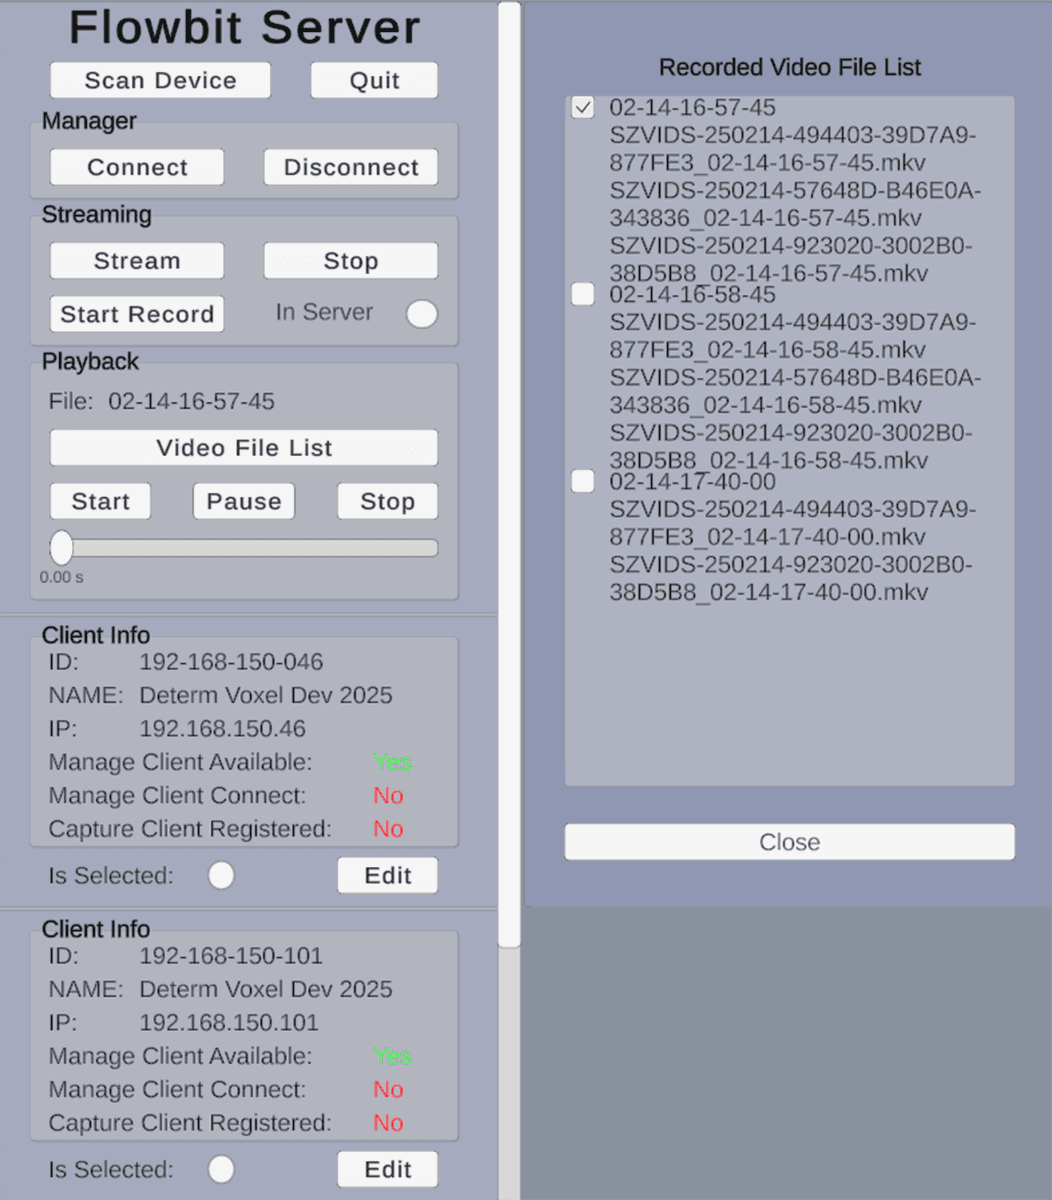
Task: Click file 343836_02-14-16-57-45.mkv
Action: click(x=766, y=218)
